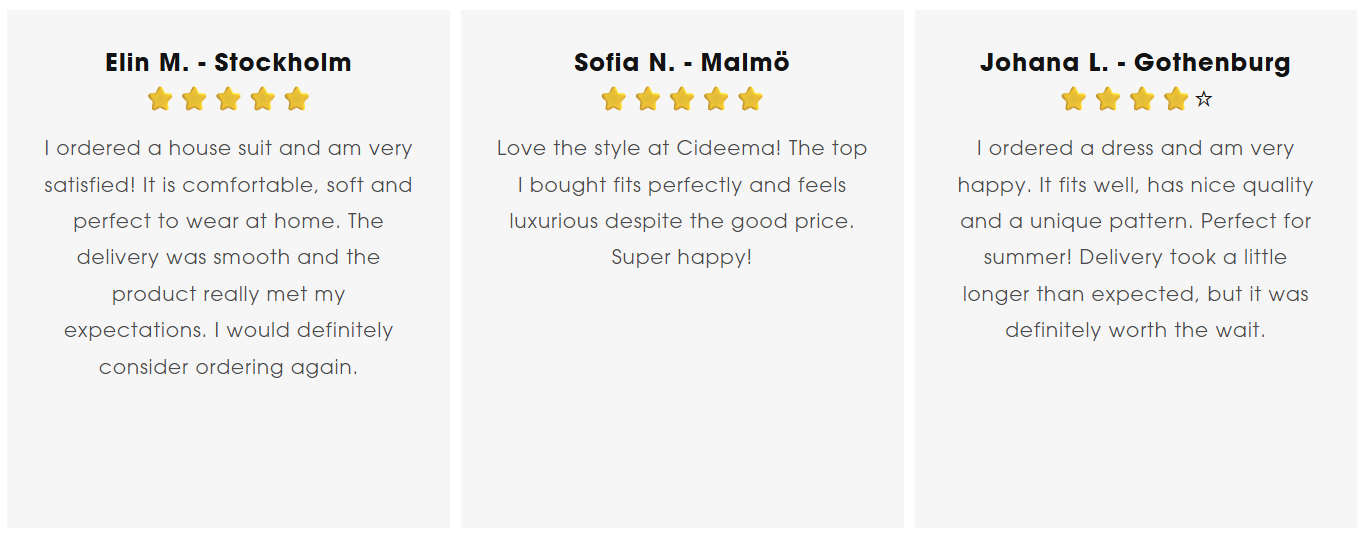The height and width of the screenshot is (537, 1363).
Task: Click the third star in Johana L.'s rating
Action: 1142,99
